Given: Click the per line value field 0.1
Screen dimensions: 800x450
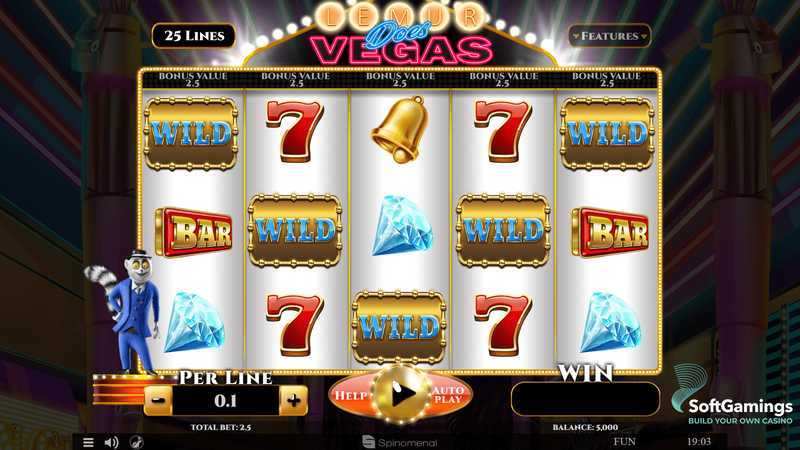Looking at the screenshot, I should tap(226, 401).
